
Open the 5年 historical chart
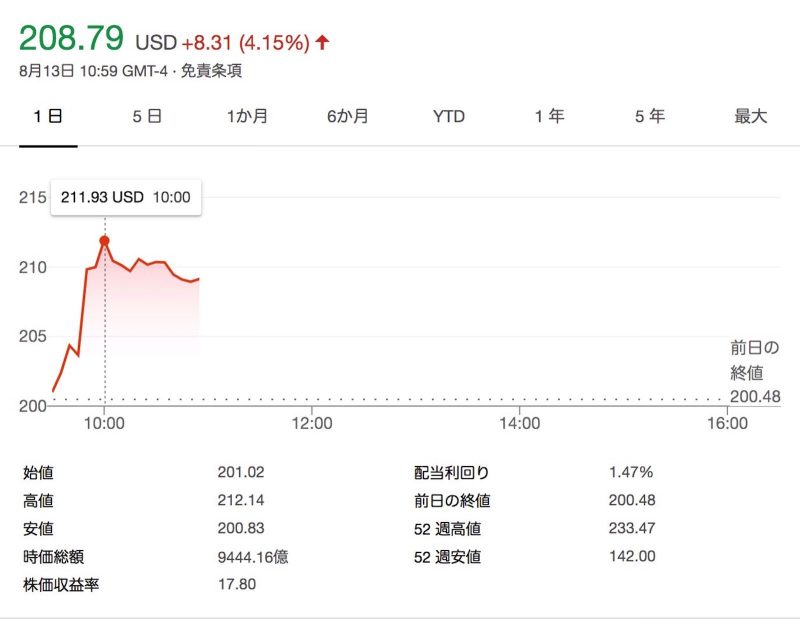[651, 117]
